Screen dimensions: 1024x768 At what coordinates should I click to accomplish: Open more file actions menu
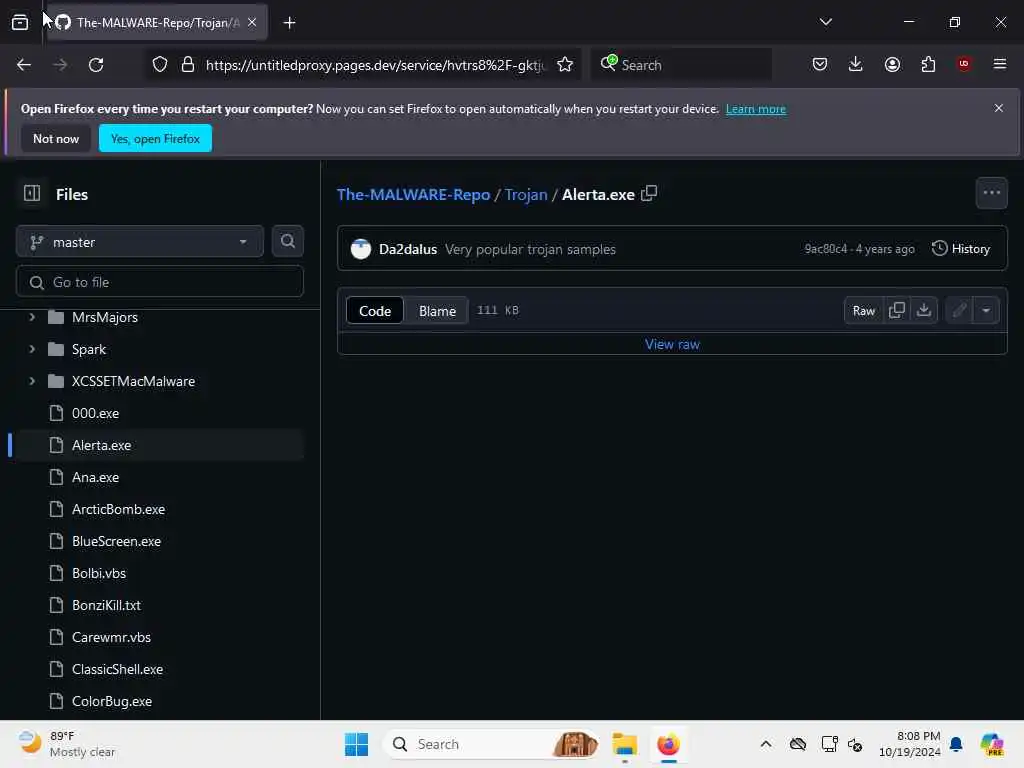click(991, 193)
